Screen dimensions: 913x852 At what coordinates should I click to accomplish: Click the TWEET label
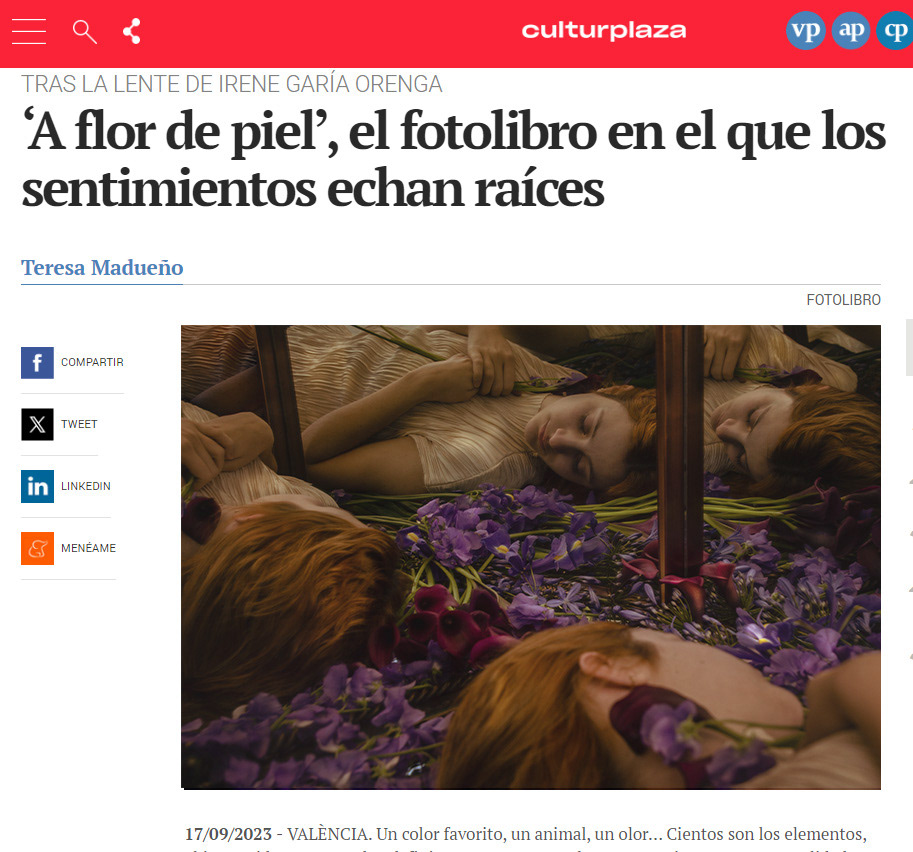[79, 424]
